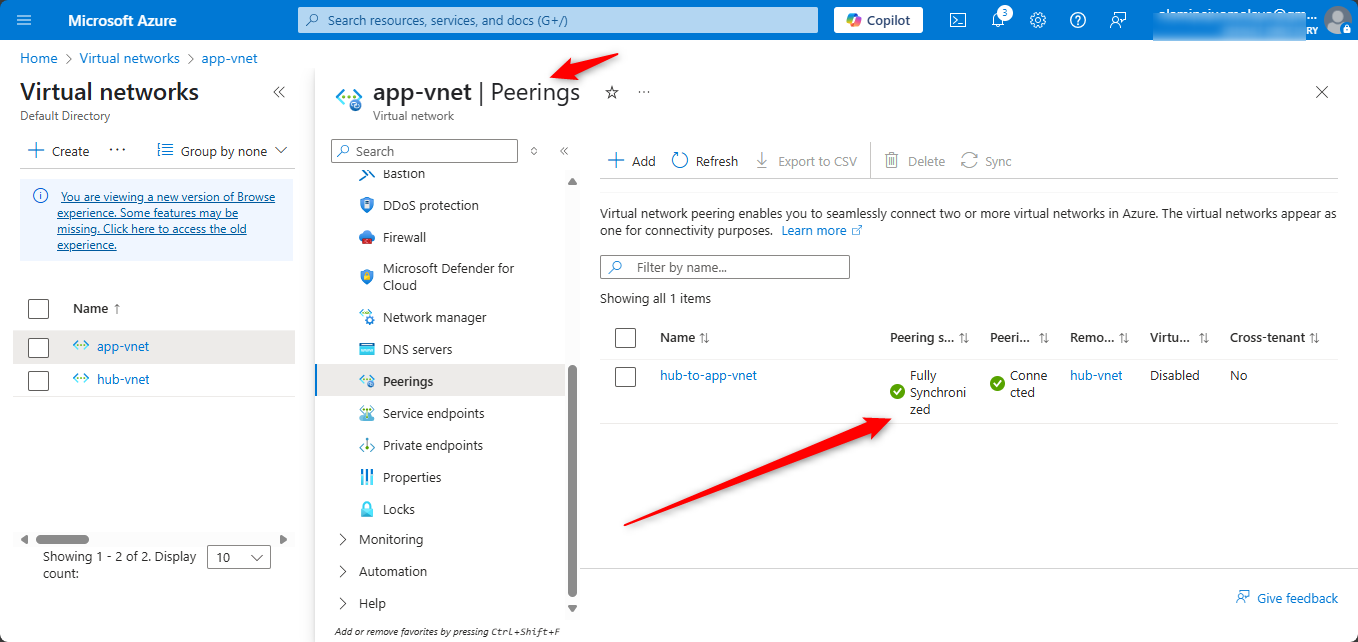Screen dimensions: 1358x642
Task: Open hub-vnet in the networks list
Action: 123,380
